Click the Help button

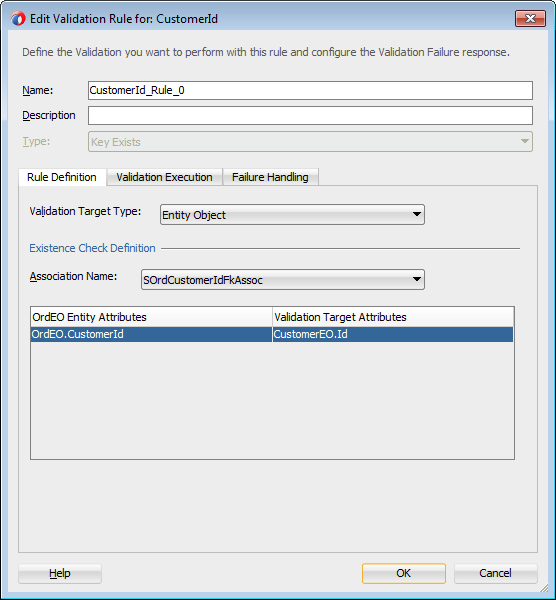(60, 573)
